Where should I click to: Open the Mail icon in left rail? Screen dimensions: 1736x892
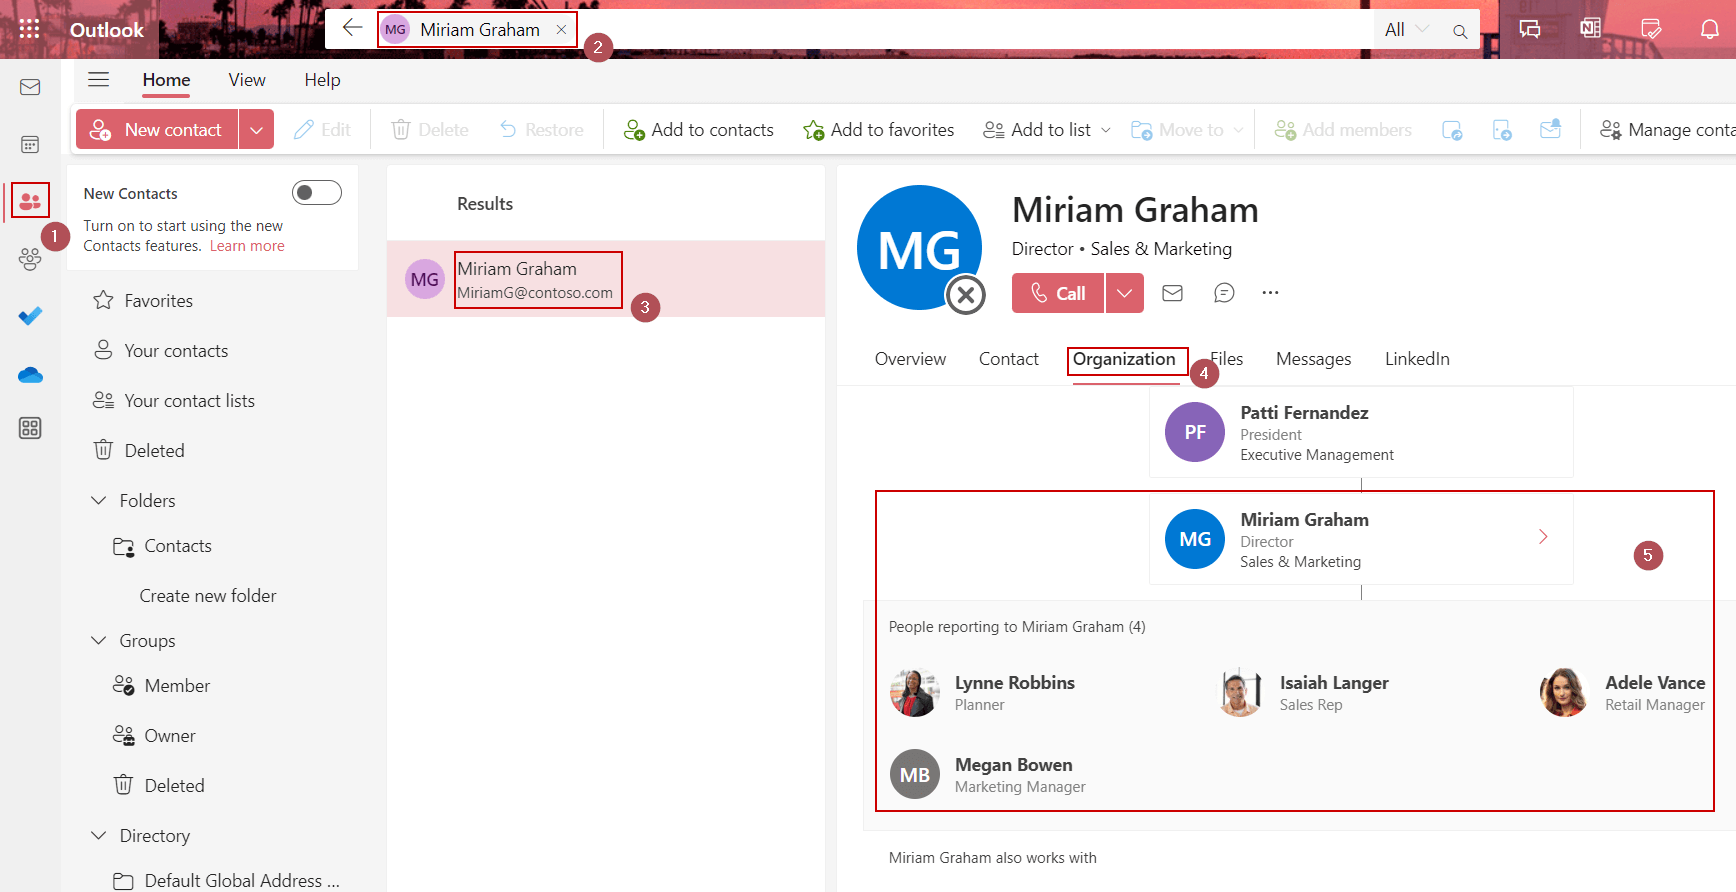point(30,88)
